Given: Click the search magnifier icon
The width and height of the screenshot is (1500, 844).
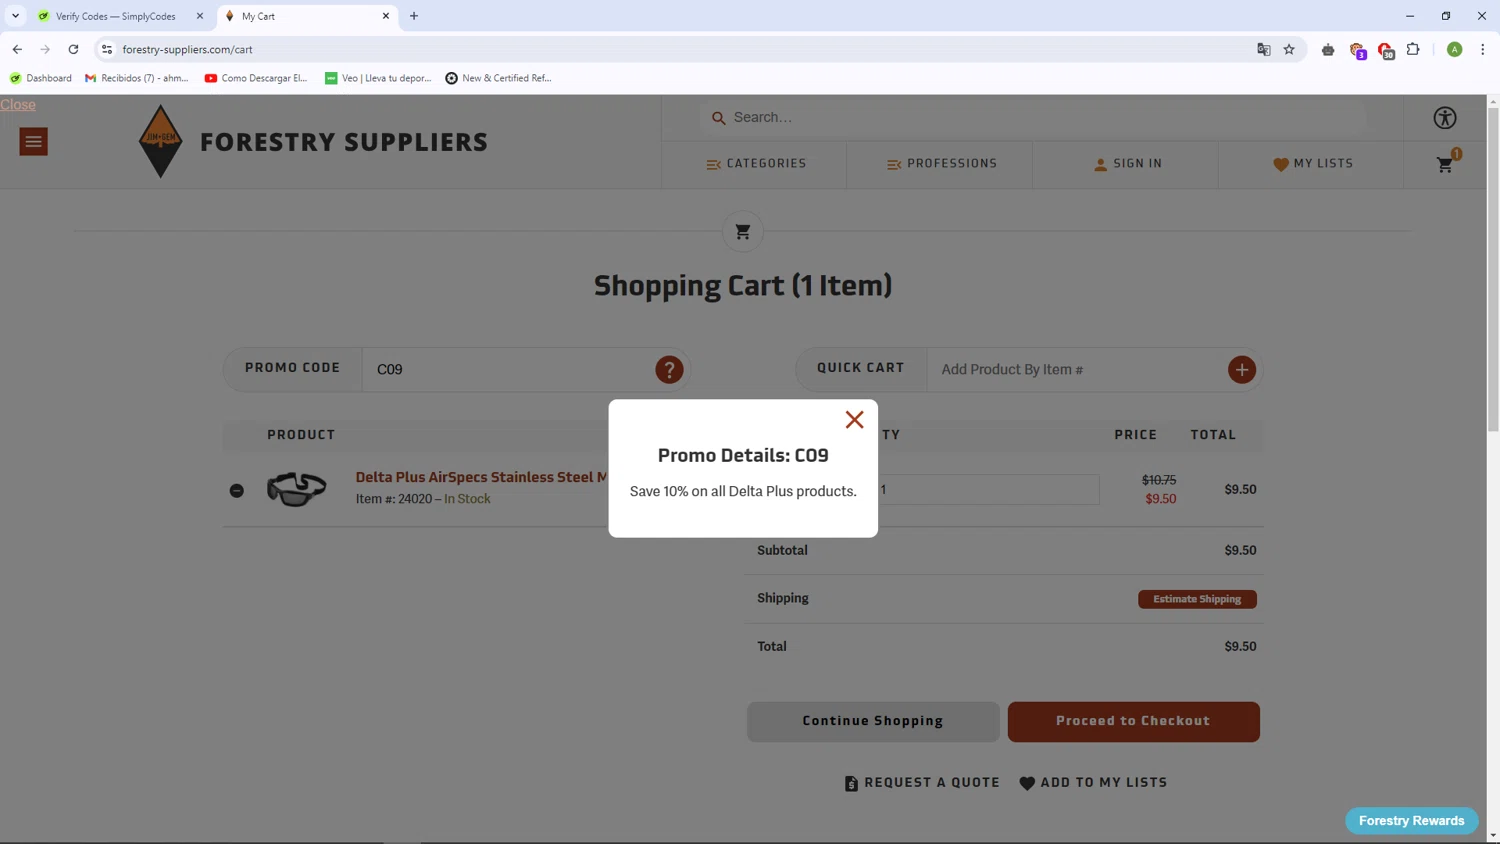Looking at the screenshot, I should coord(718,118).
